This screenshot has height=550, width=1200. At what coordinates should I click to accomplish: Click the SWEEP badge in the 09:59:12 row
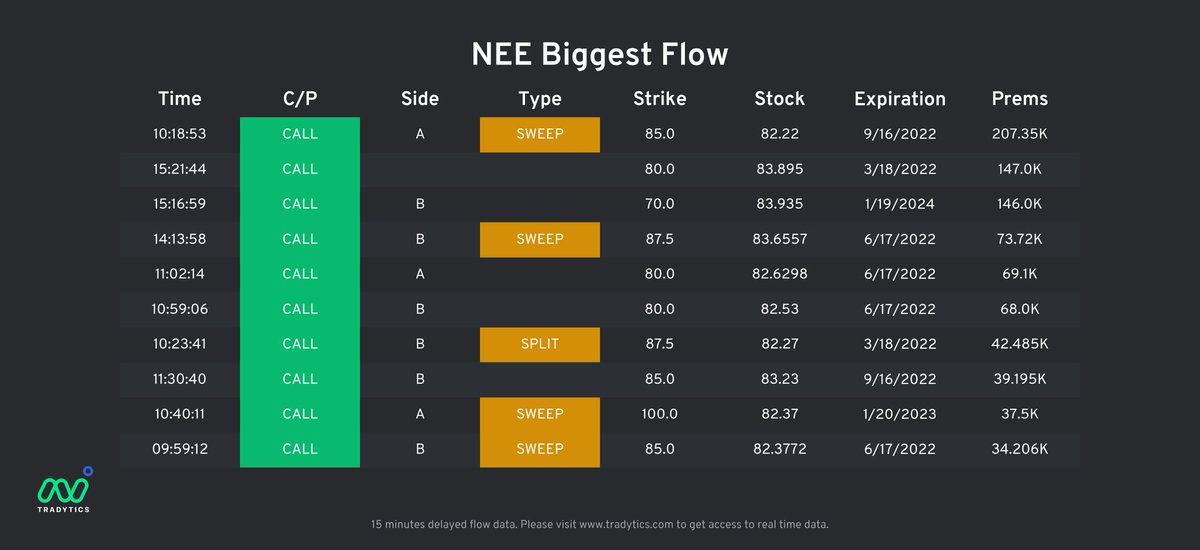[540, 449]
